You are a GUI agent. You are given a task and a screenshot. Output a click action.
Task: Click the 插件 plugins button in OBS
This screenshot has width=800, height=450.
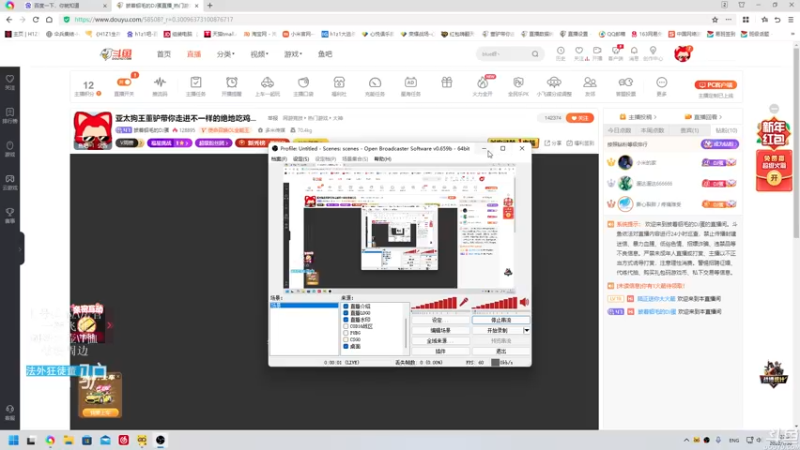(x=440, y=352)
